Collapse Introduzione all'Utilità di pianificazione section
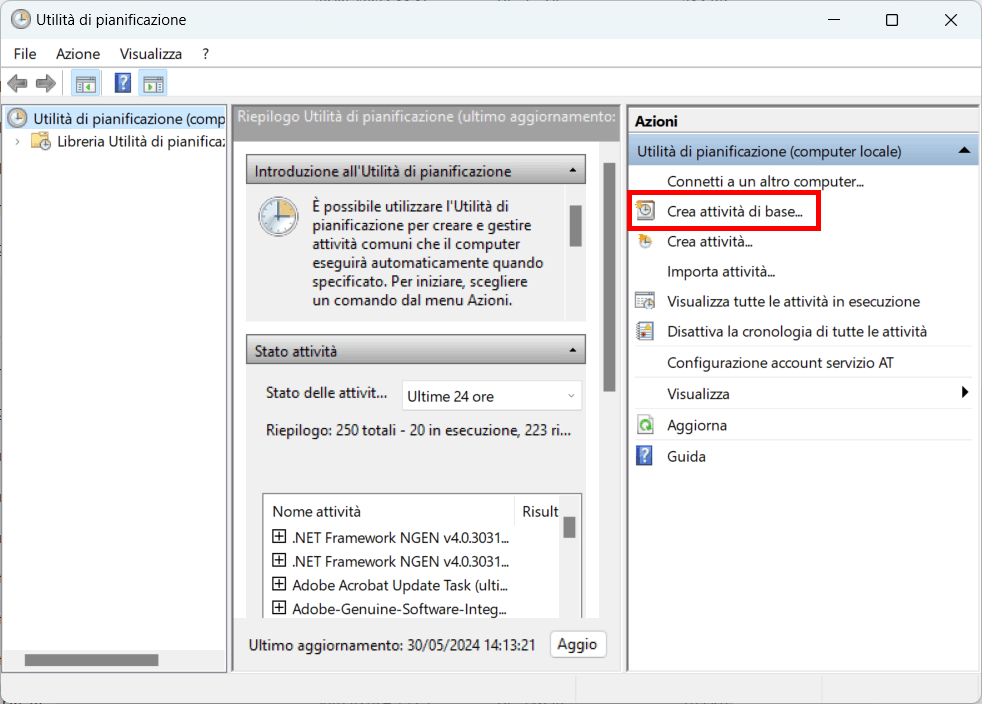The height and width of the screenshot is (704, 982). 571,171
